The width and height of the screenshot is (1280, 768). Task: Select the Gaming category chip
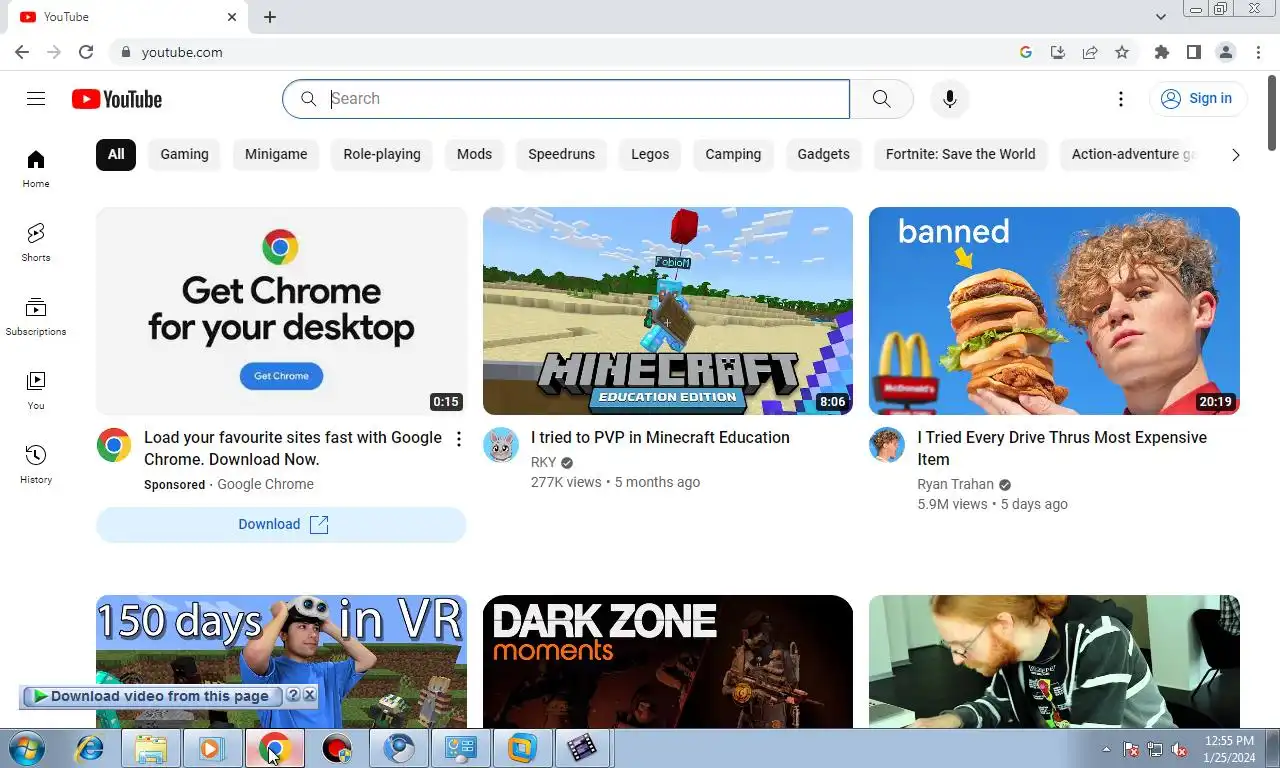[x=185, y=154]
